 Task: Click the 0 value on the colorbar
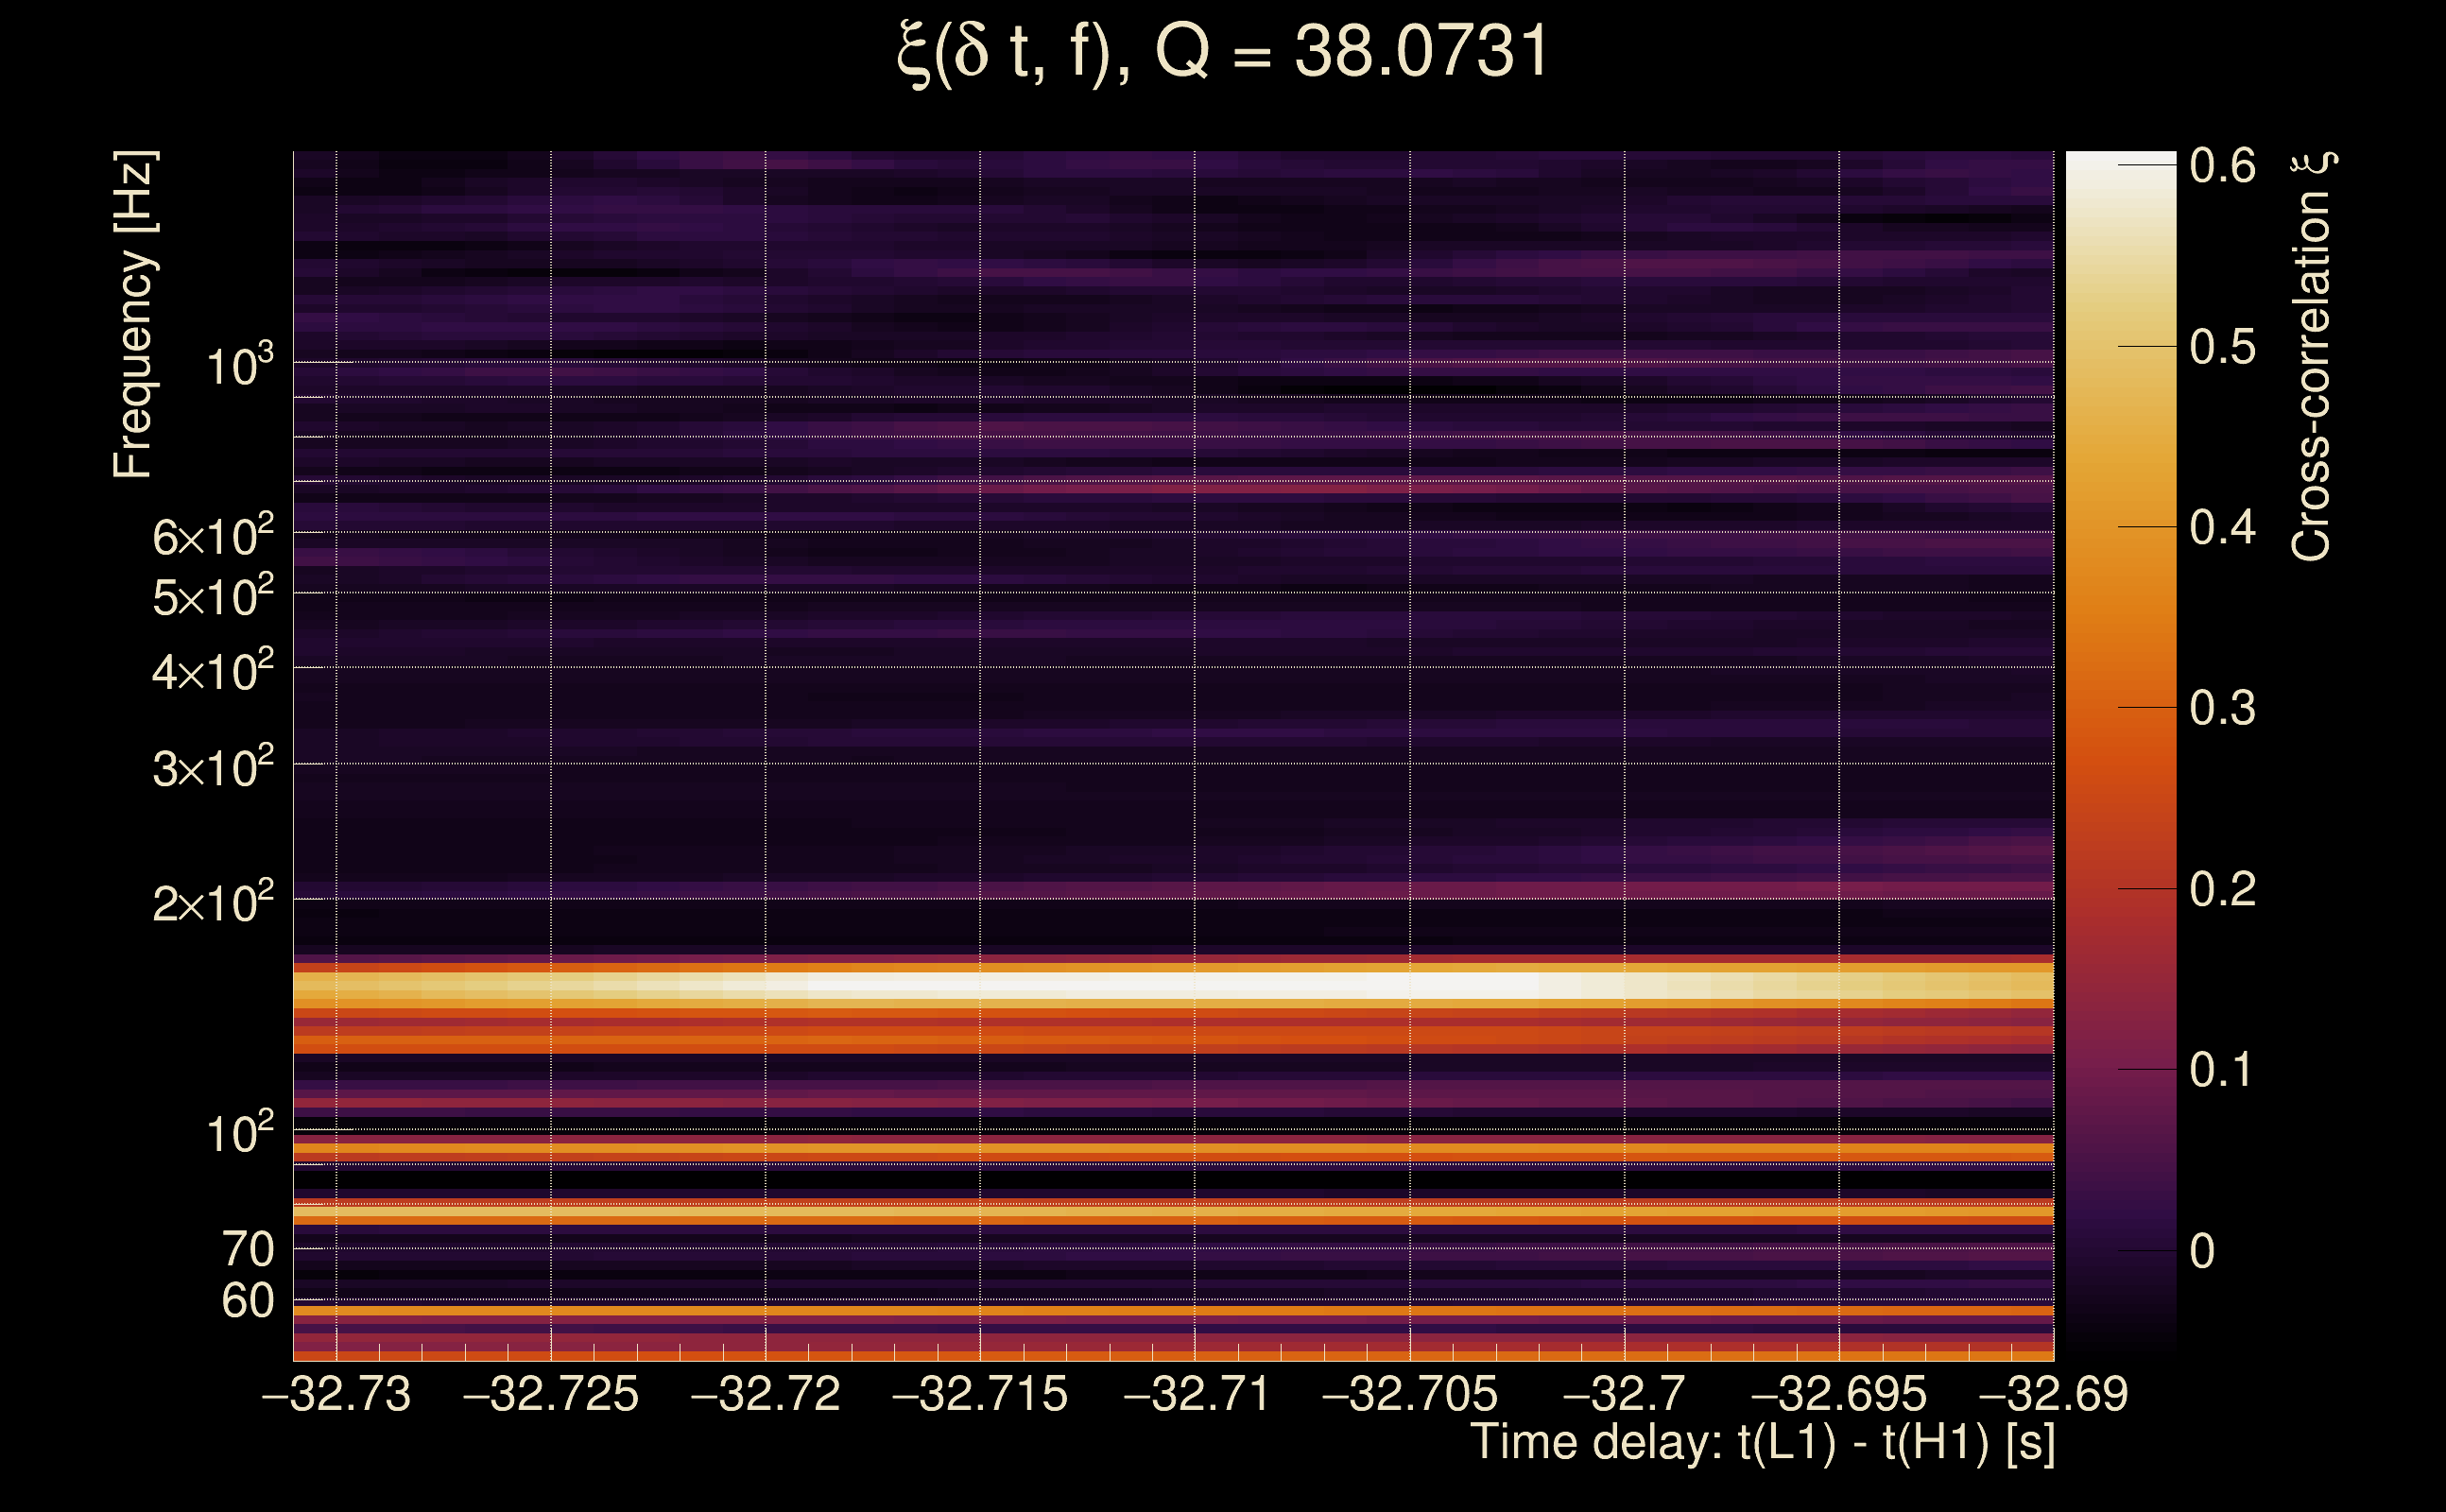2202,1251
